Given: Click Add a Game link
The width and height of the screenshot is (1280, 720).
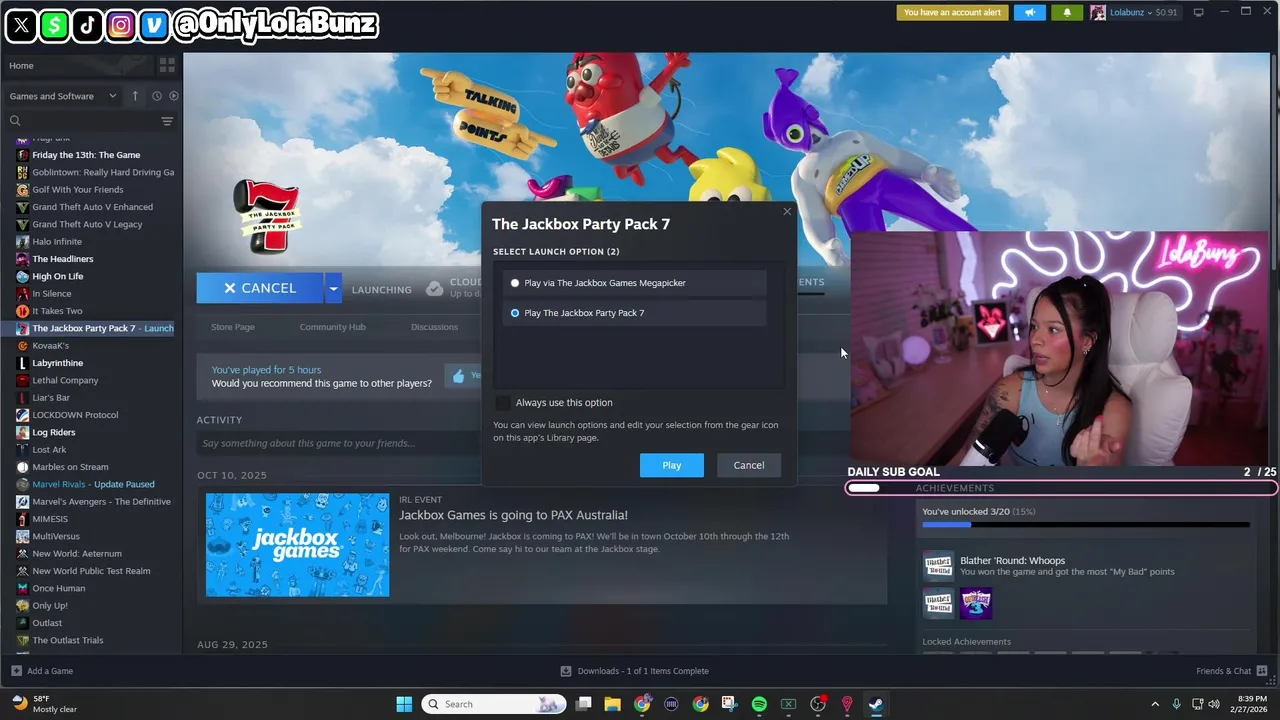Looking at the screenshot, I should (50, 671).
